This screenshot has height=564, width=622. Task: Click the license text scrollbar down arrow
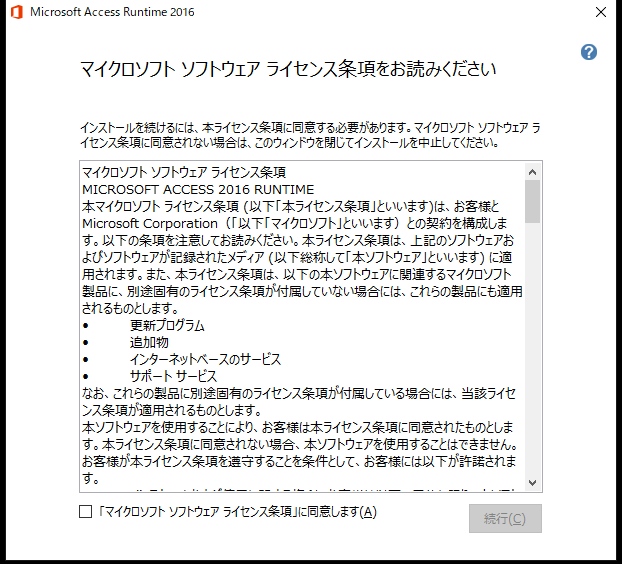click(x=532, y=482)
